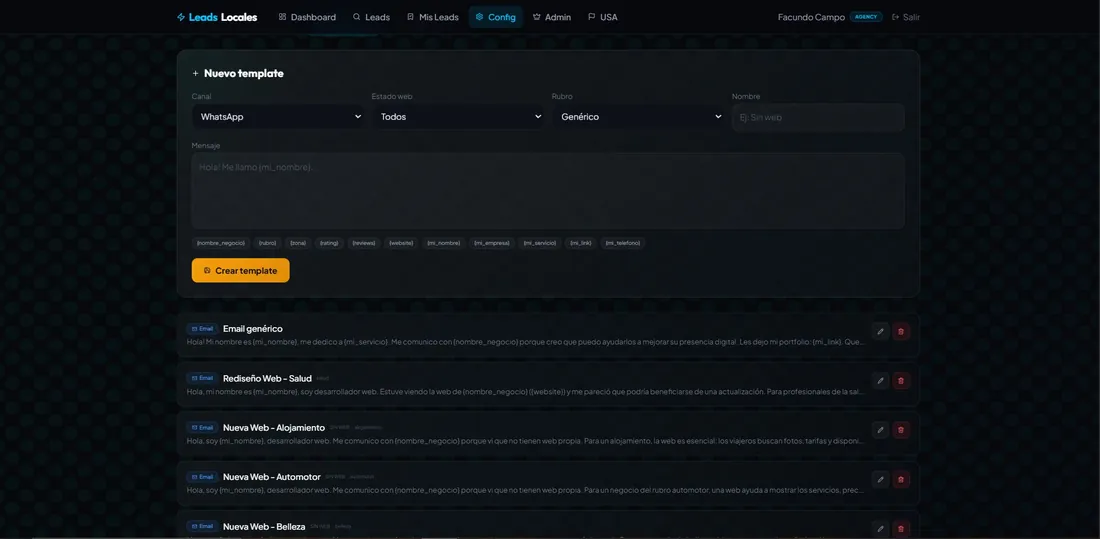This screenshot has height=539, width=1100.
Task: Open the Canal WhatsApp dropdown
Action: coord(279,117)
